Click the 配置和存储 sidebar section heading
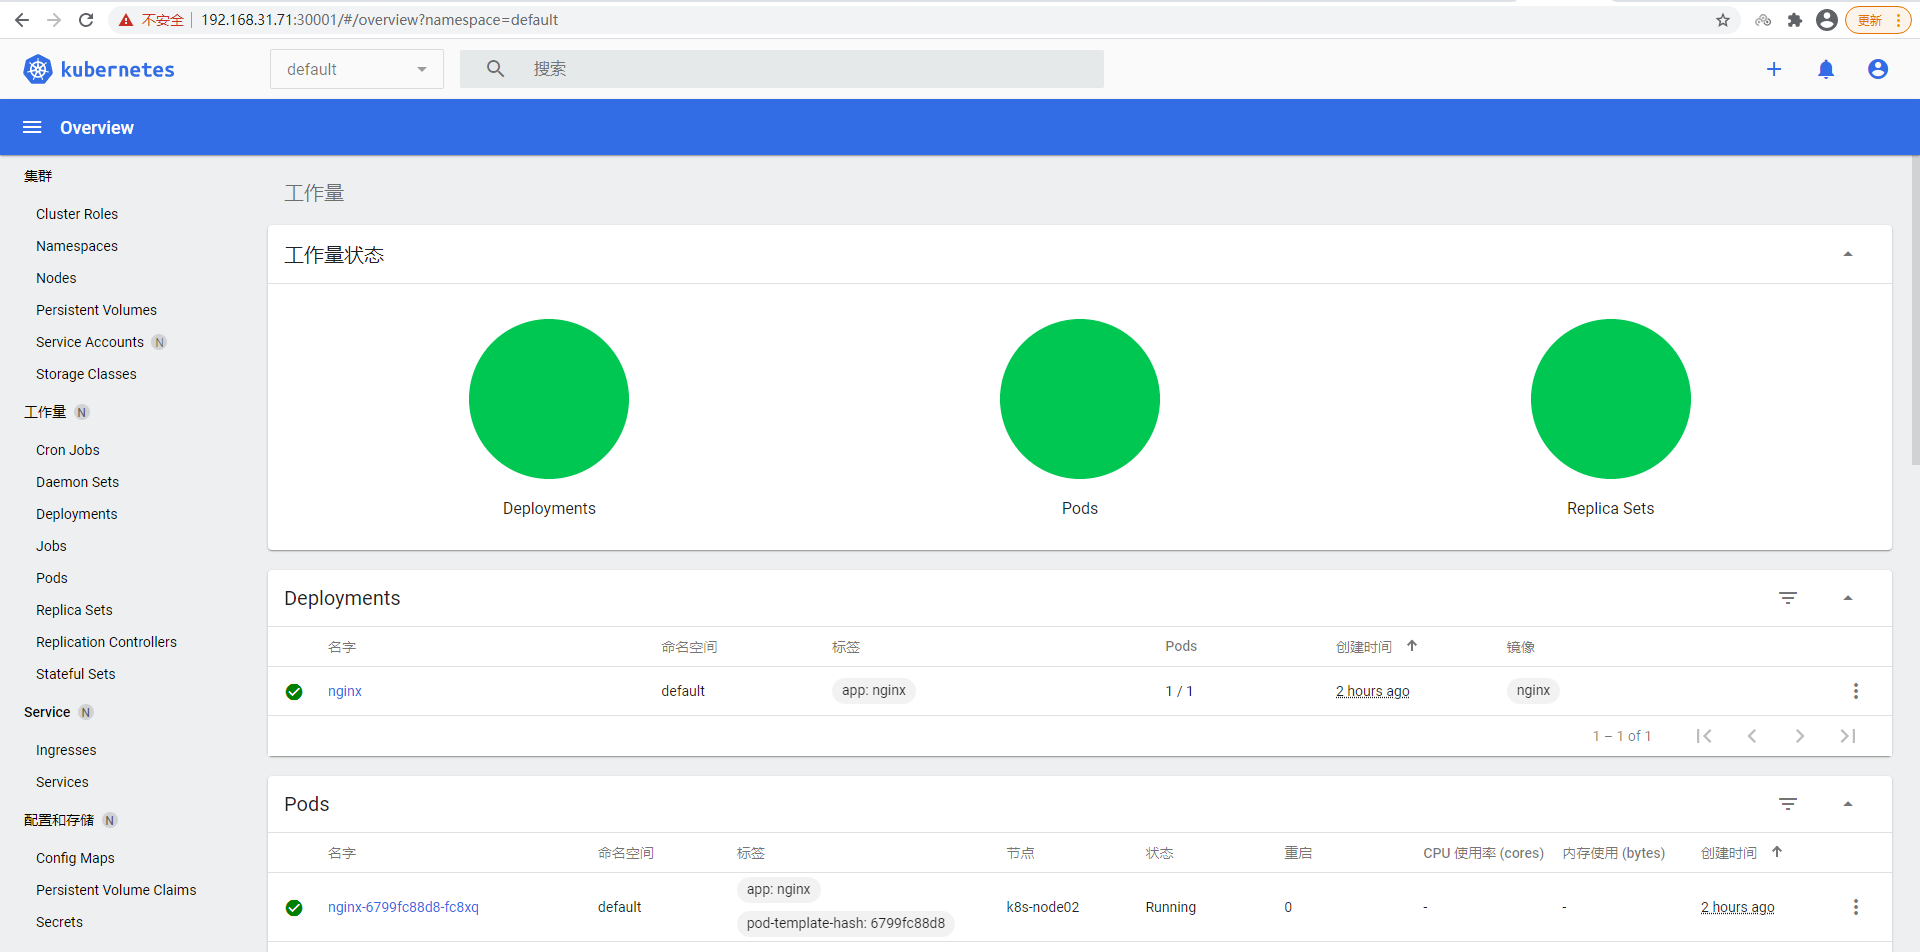Image resolution: width=1920 pixels, height=952 pixels. point(59,820)
